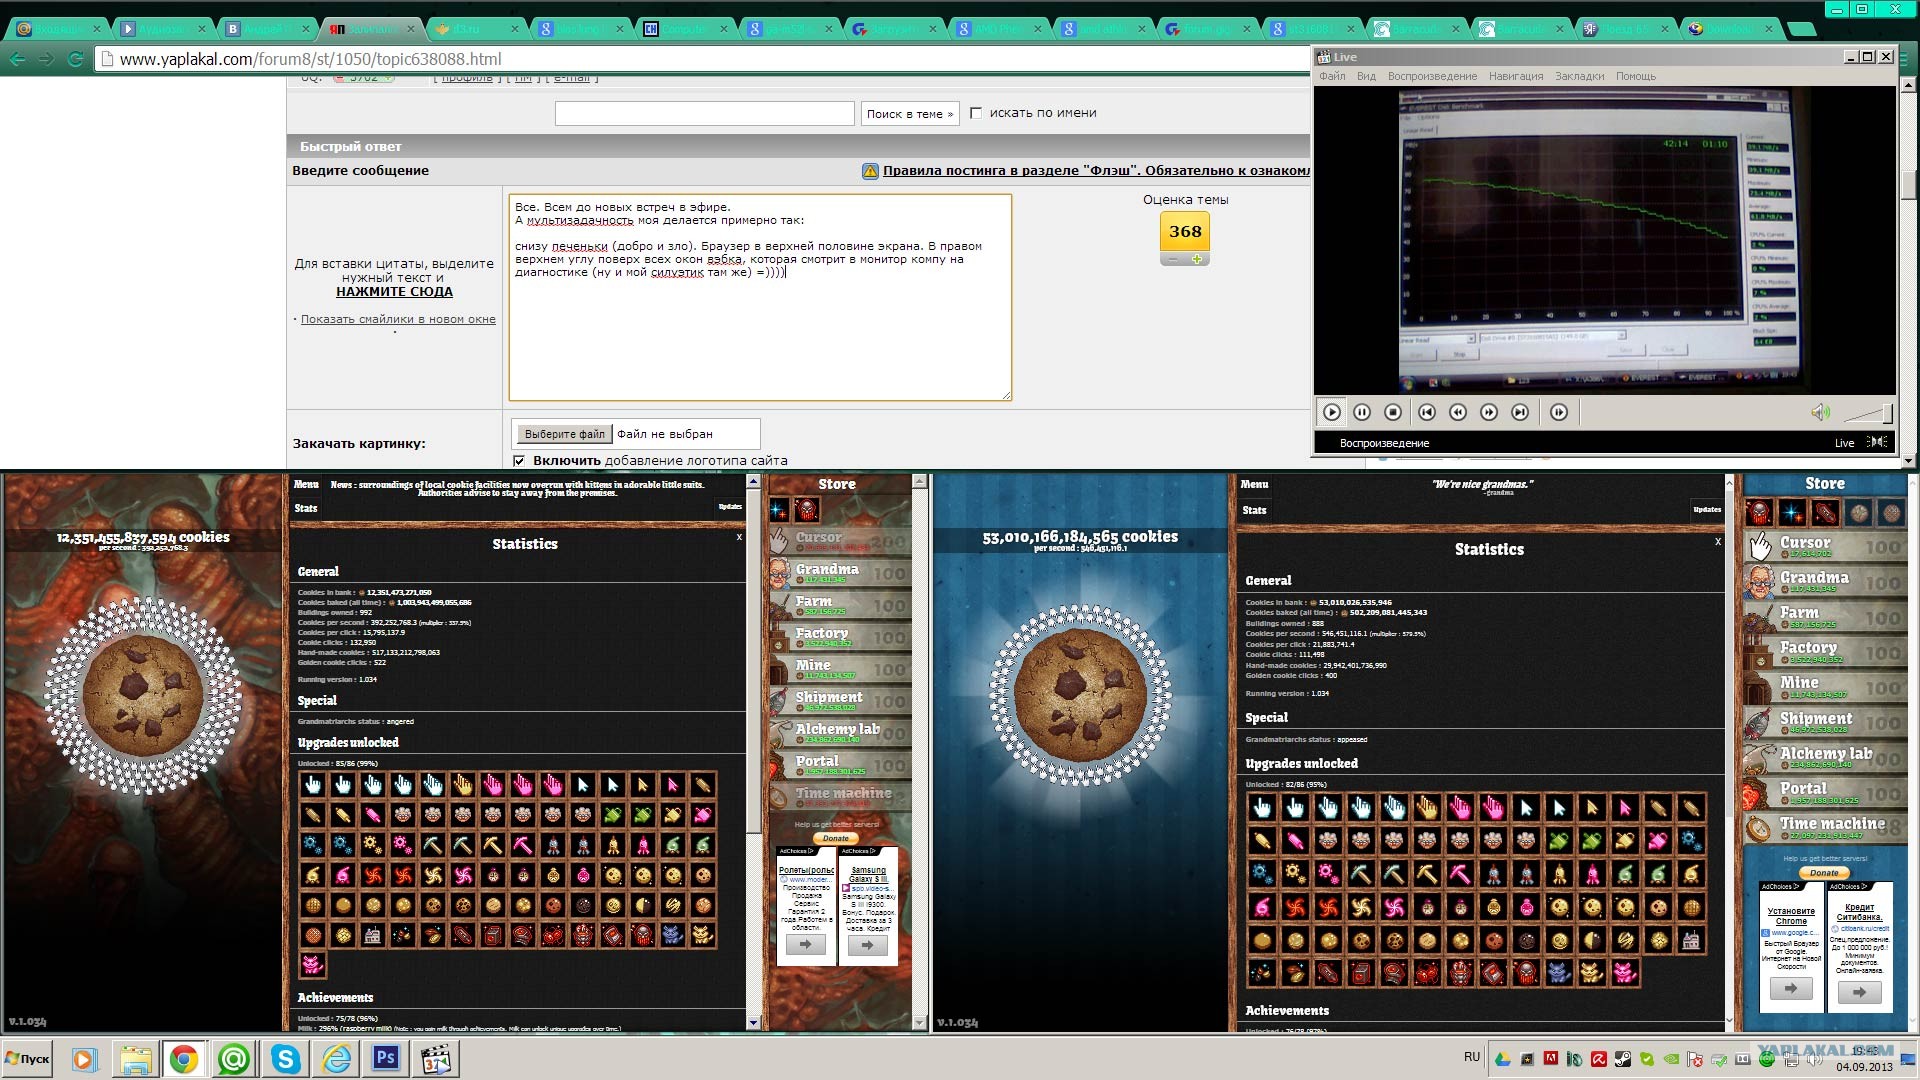Click the 'НАЖМИТЕ СЮДА' quote link

click(394, 292)
